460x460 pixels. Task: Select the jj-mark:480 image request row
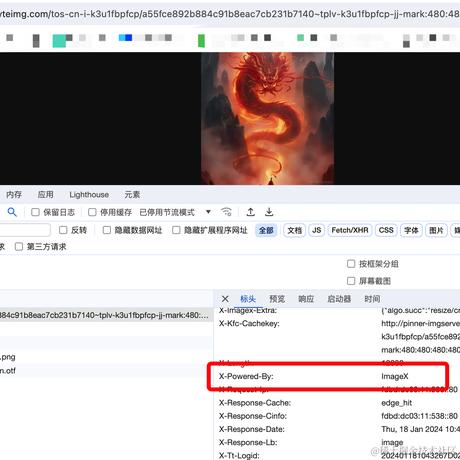[106, 315]
